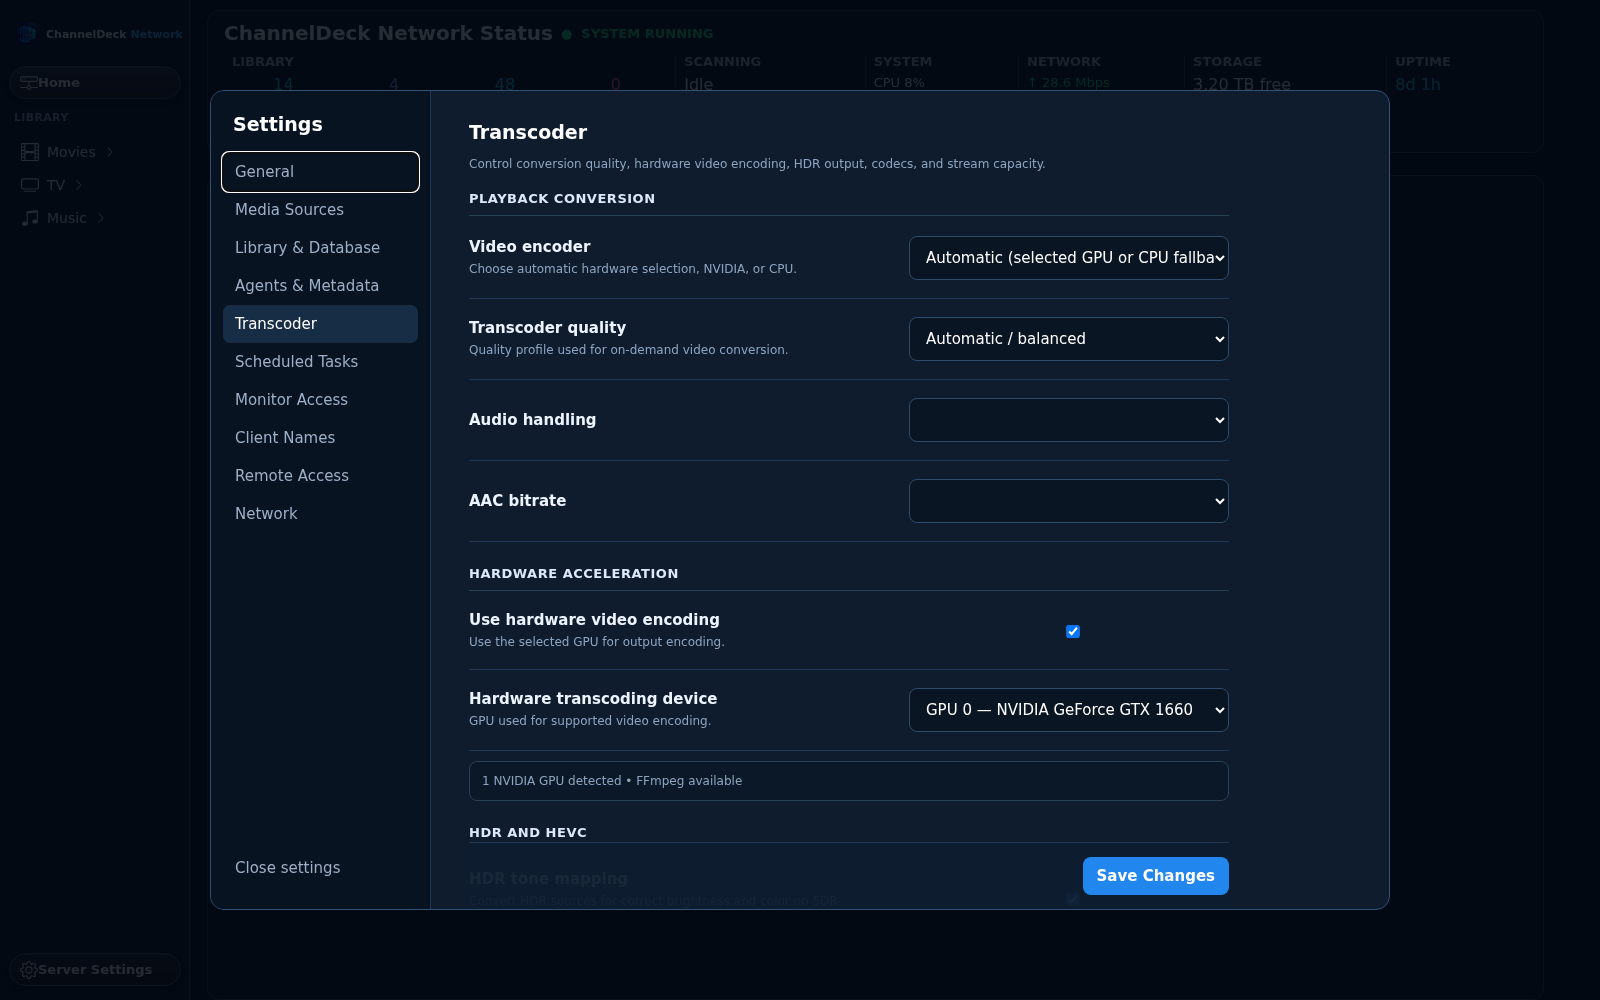Click the HDR AND HEVC section heading
Screen dimensions: 1600x1000
[x=528, y=833]
